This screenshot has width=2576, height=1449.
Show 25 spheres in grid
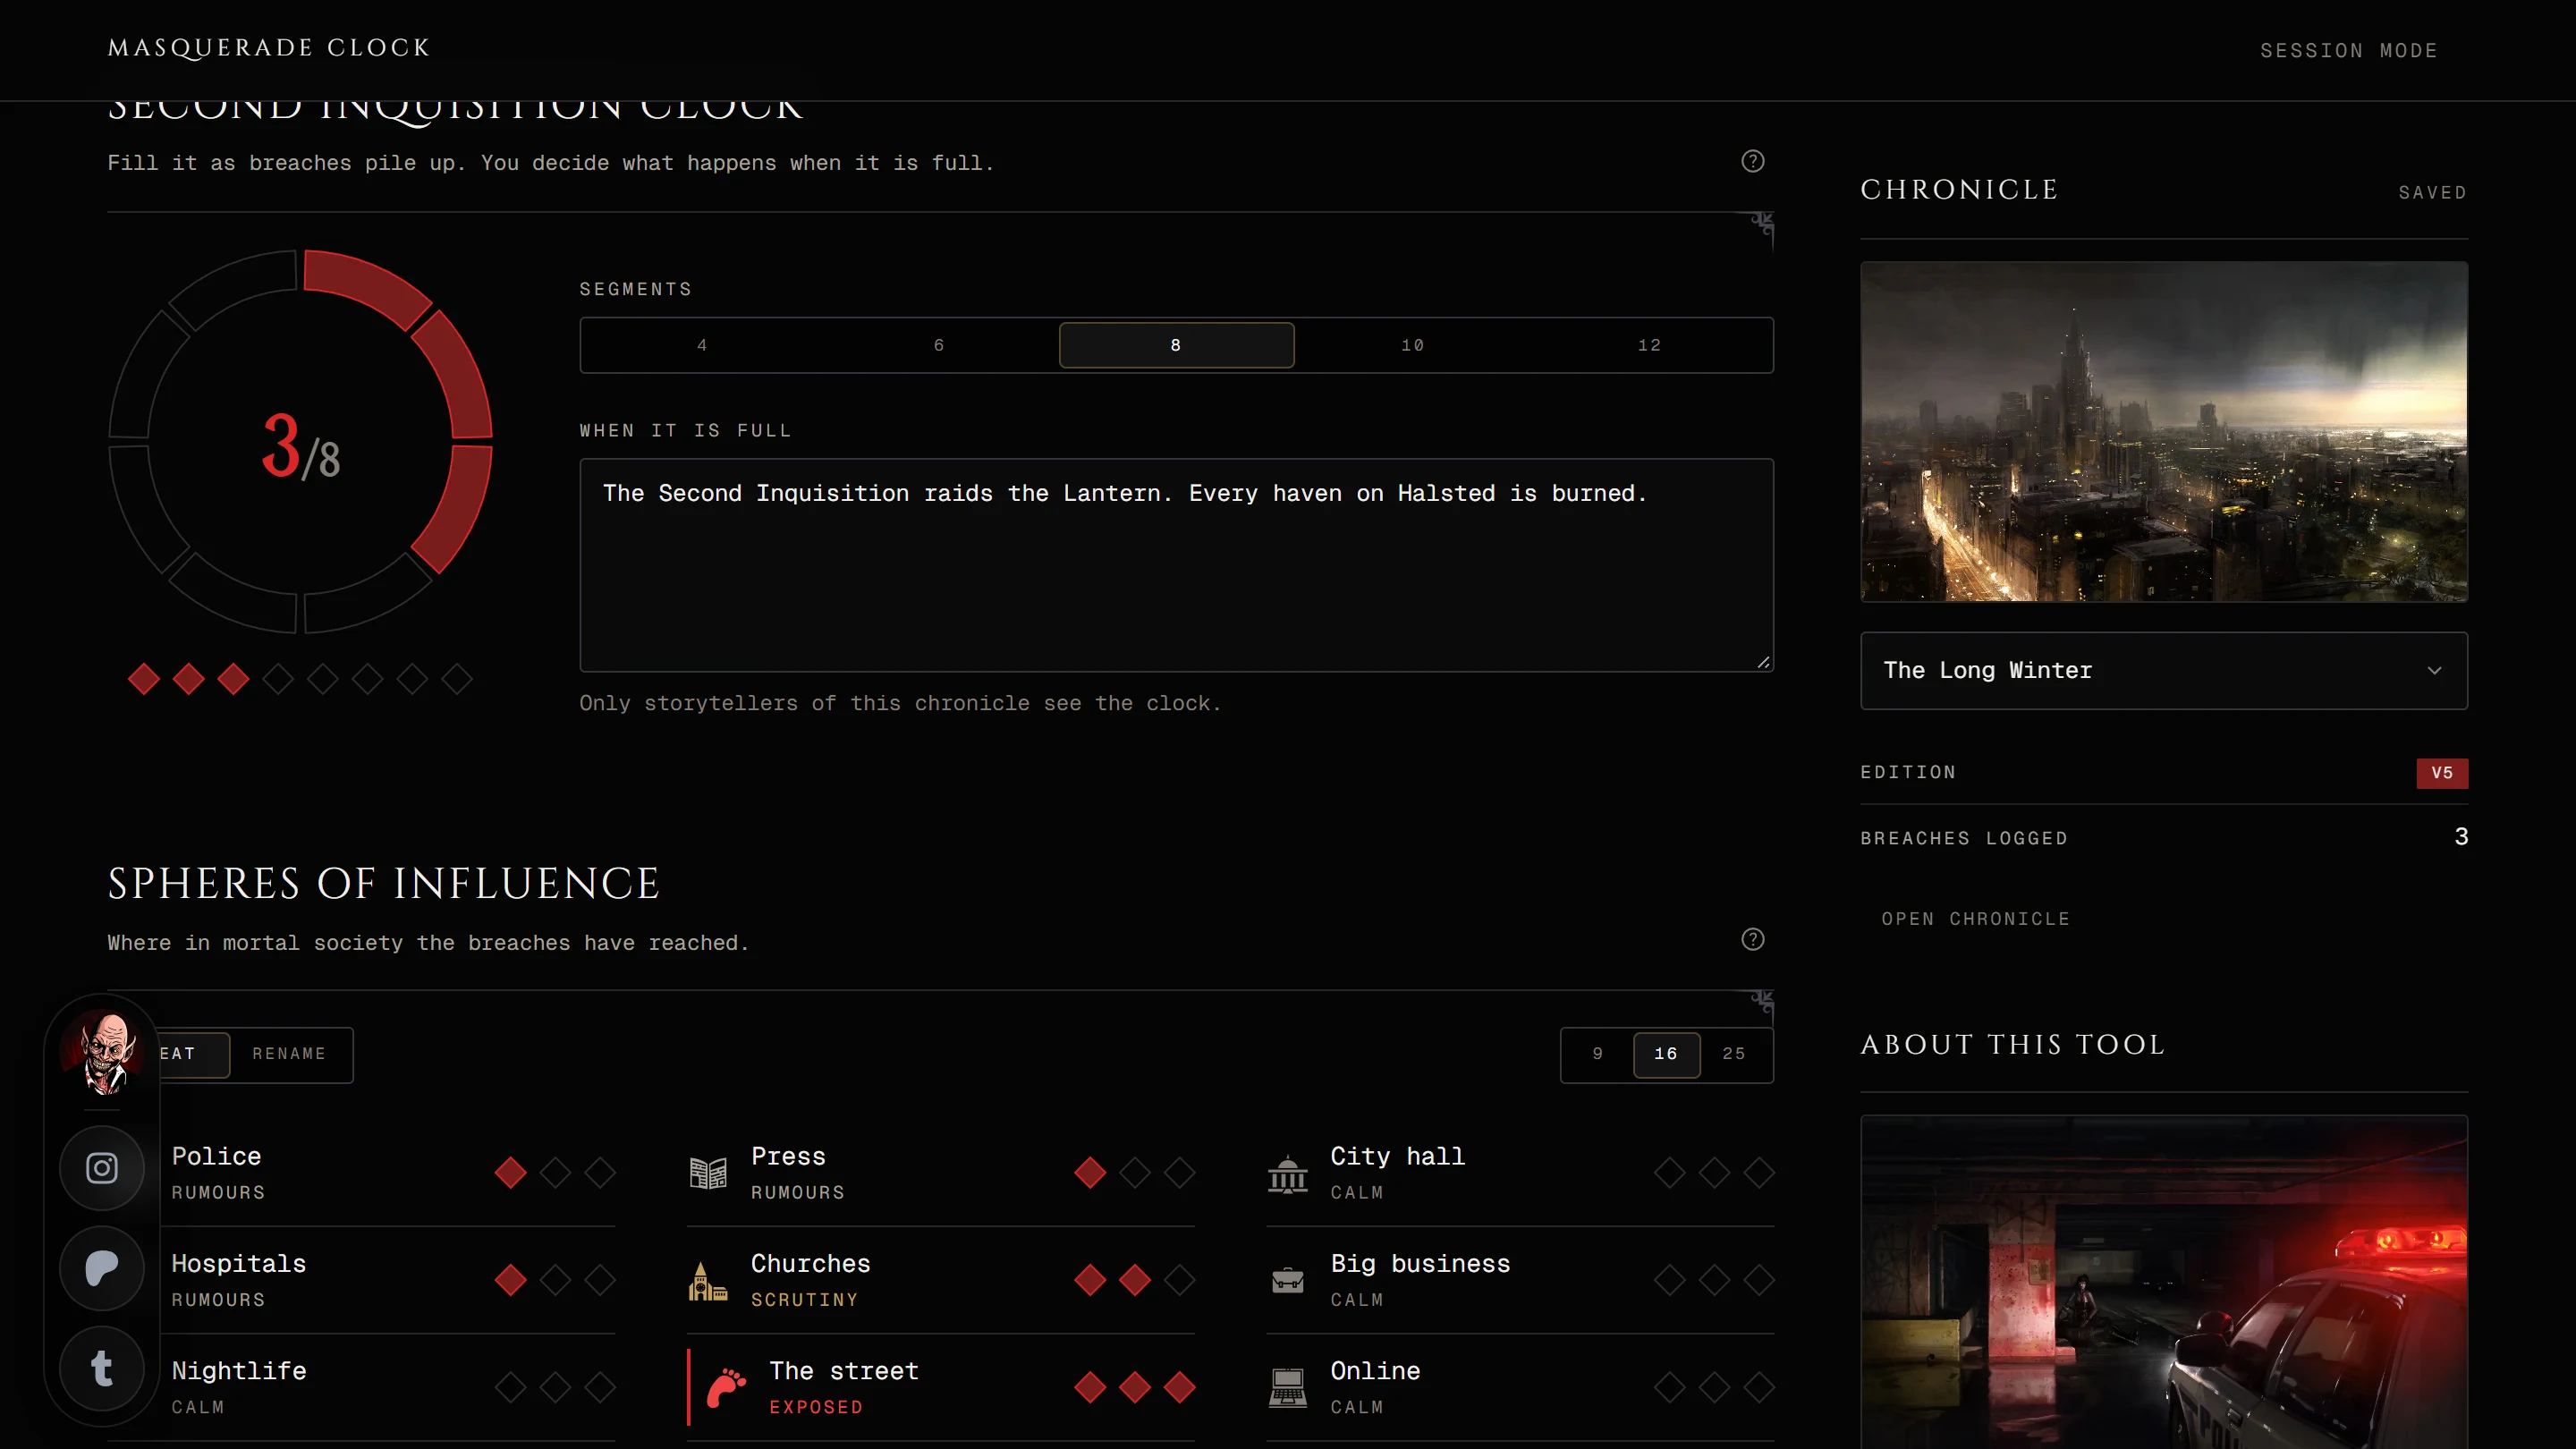[1734, 1054]
